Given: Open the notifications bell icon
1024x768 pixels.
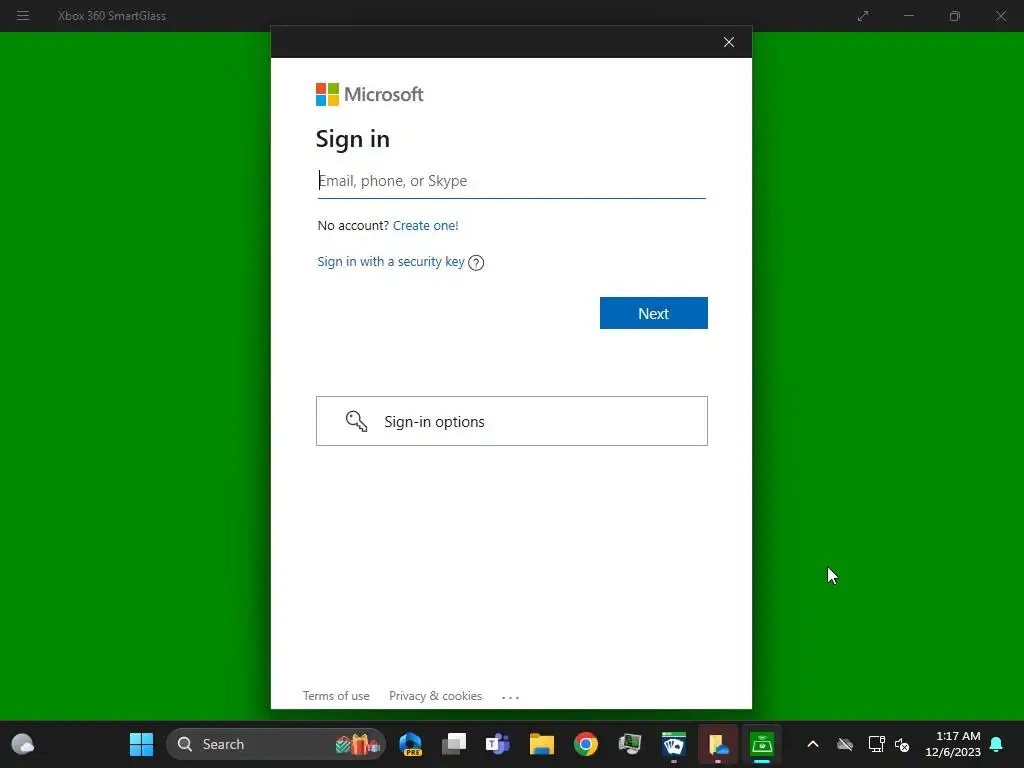Looking at the screenshot, I should coord(997,744).
